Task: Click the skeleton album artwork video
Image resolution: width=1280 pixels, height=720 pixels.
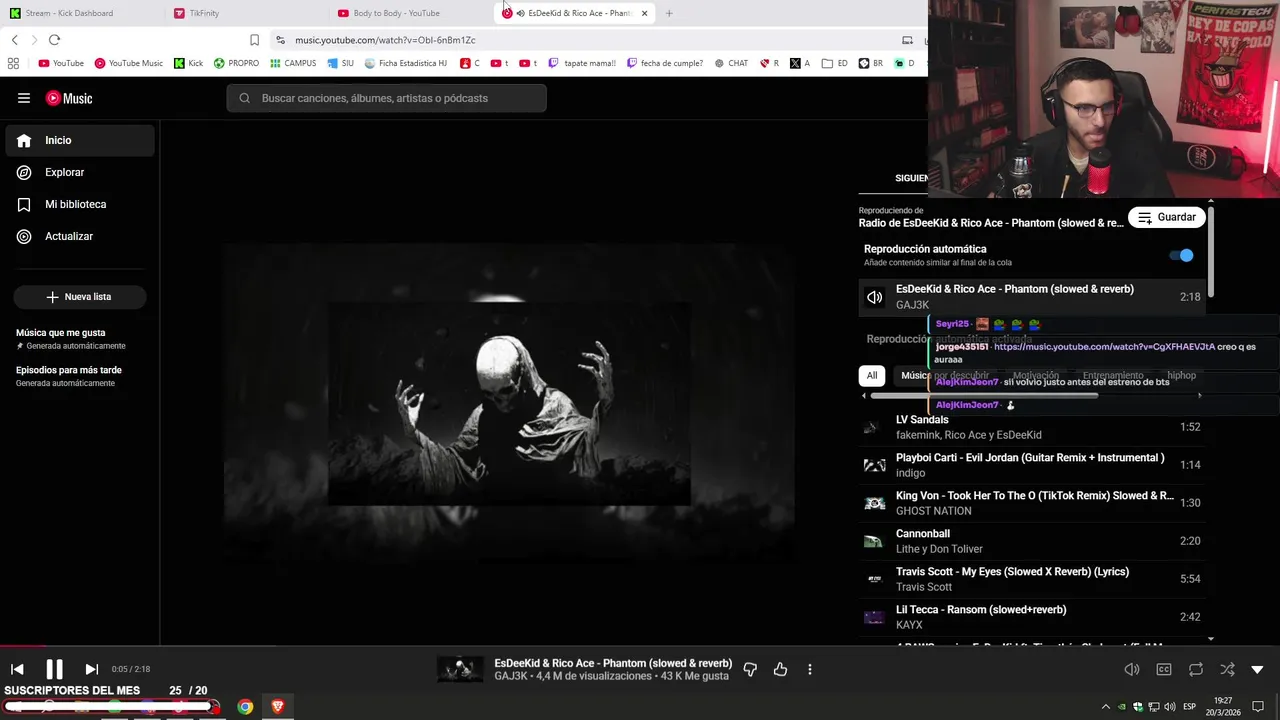Action: (509, 404)
